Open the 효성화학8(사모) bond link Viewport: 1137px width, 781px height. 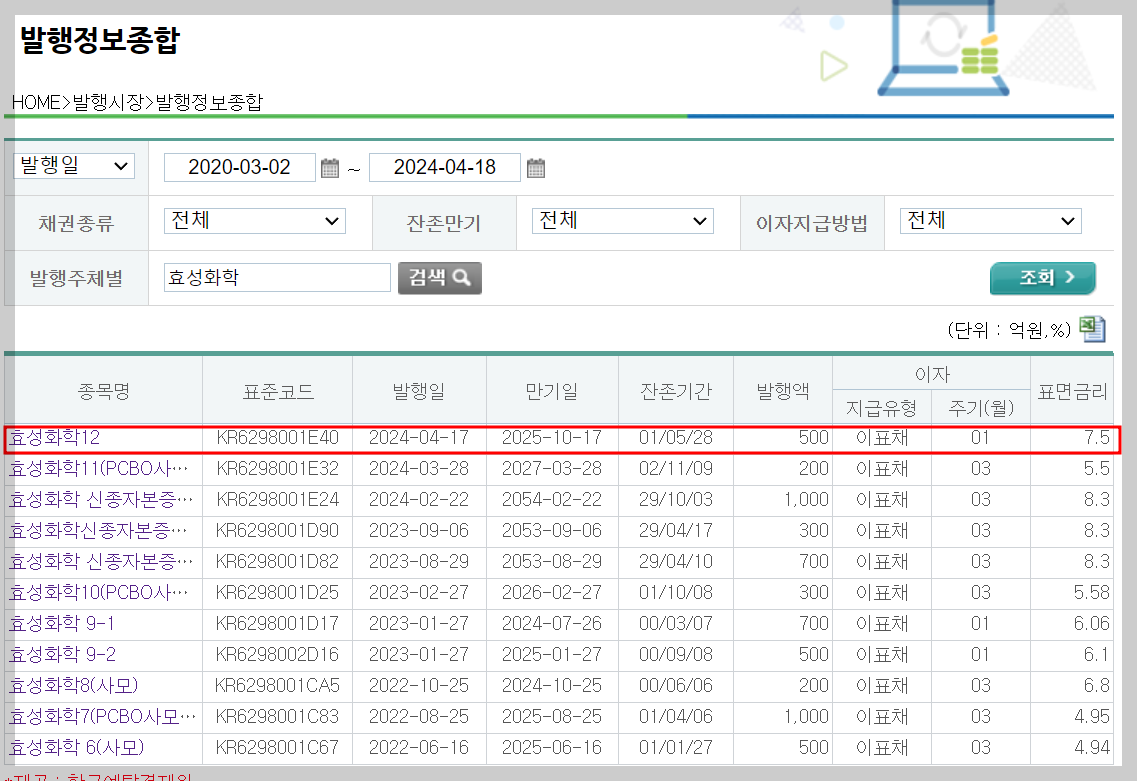73,686
